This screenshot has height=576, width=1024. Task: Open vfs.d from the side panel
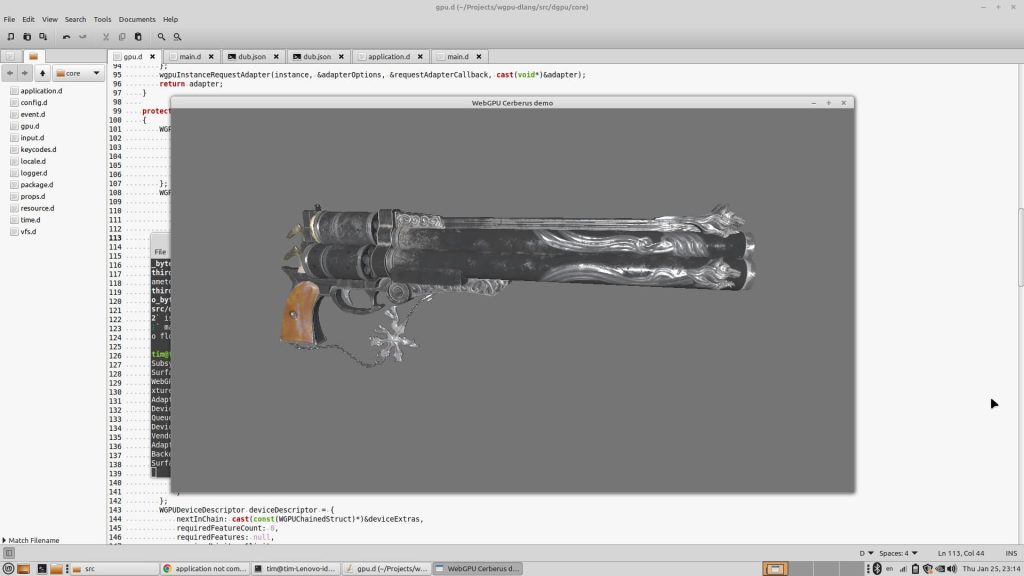click(x=28, y=232)
